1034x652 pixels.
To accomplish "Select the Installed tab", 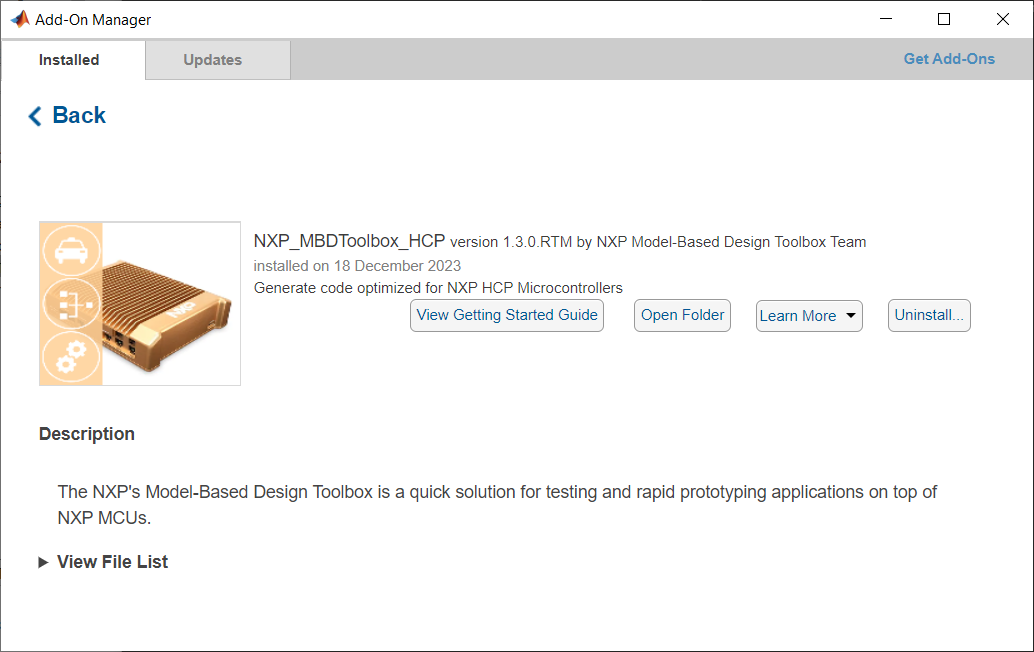I will pyautogui.click(x=70, y=59).
